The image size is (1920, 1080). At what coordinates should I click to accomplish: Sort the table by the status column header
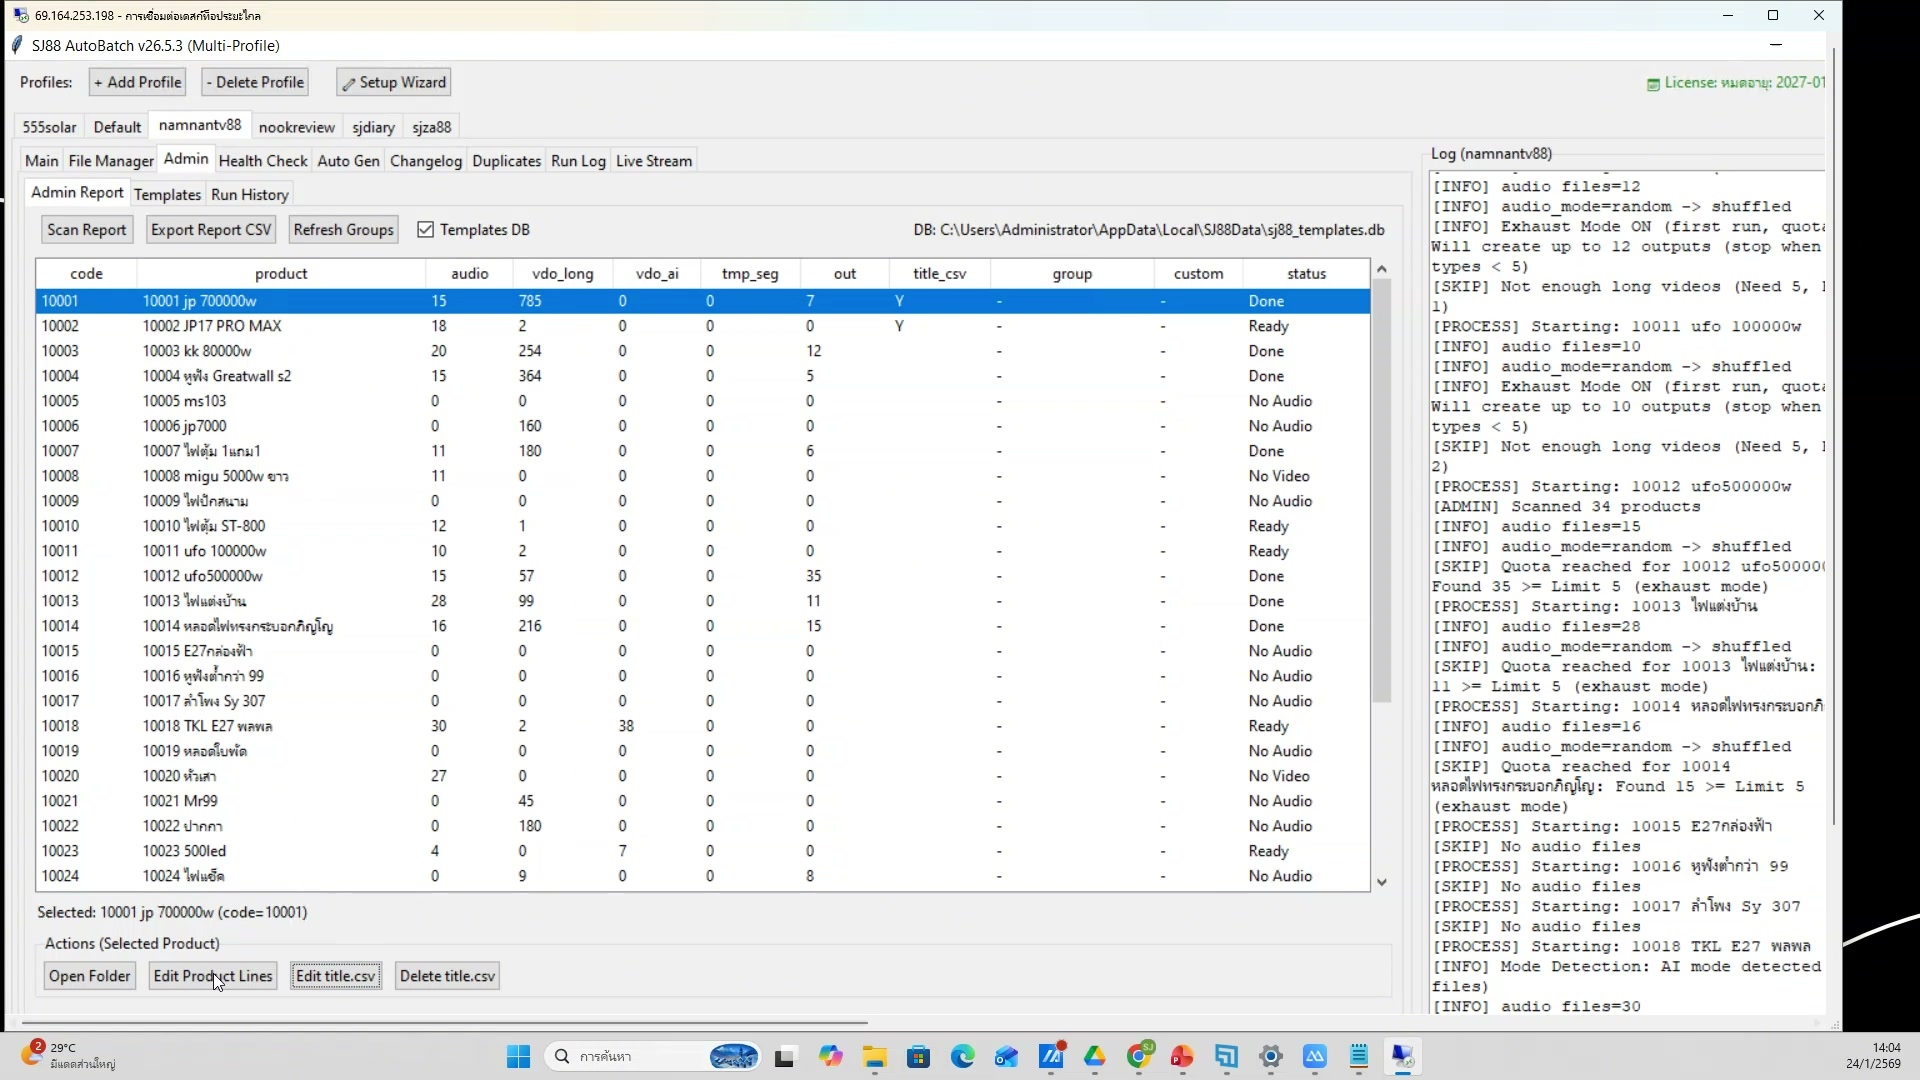[x=1305, y=274]
